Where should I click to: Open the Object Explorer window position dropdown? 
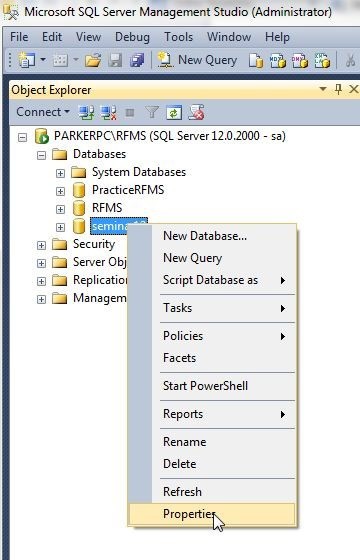[323, 89]
